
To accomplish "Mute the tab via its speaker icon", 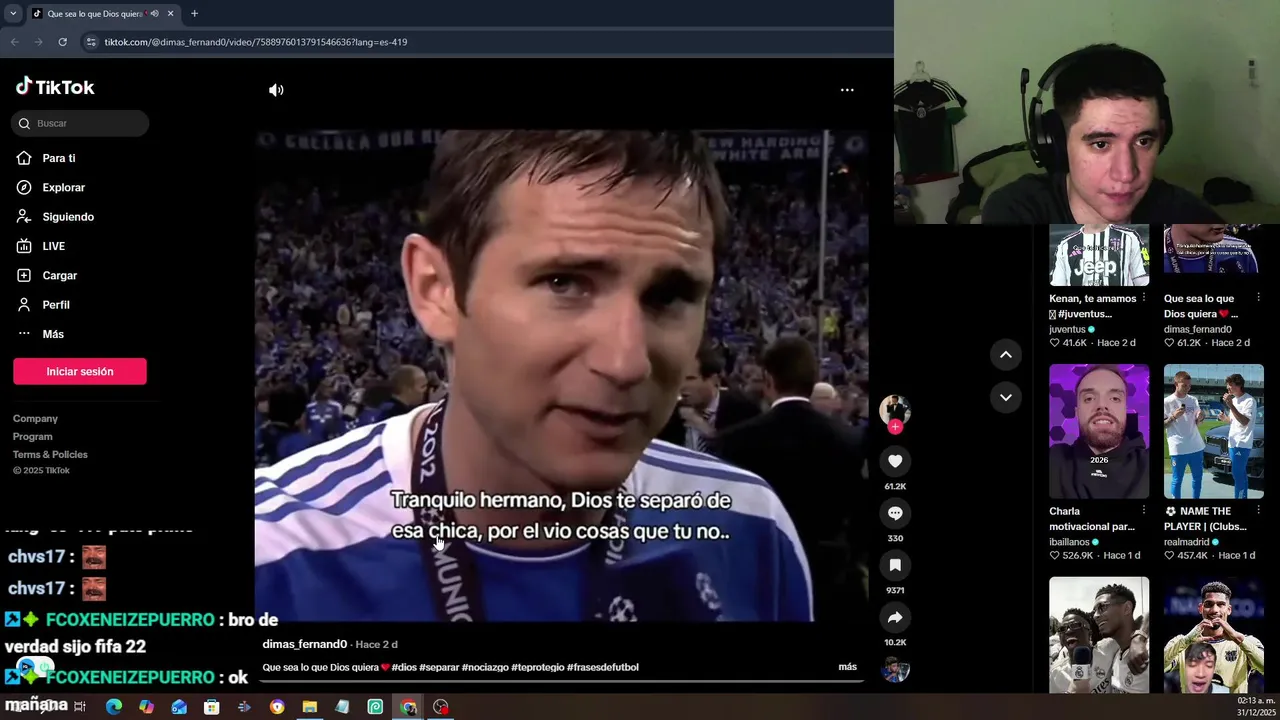I will click(154, 13).
